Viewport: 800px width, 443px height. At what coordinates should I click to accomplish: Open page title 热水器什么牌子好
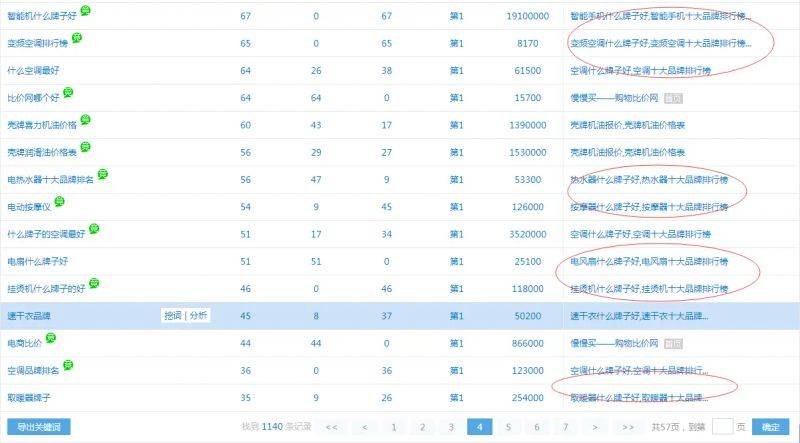pos(649,180)
